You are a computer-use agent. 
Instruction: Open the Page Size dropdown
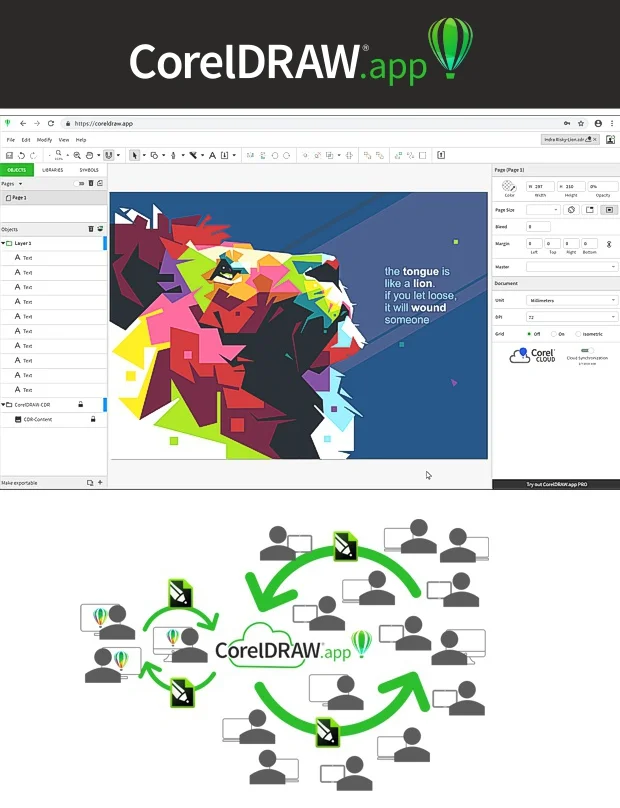[x=543, y=210]
